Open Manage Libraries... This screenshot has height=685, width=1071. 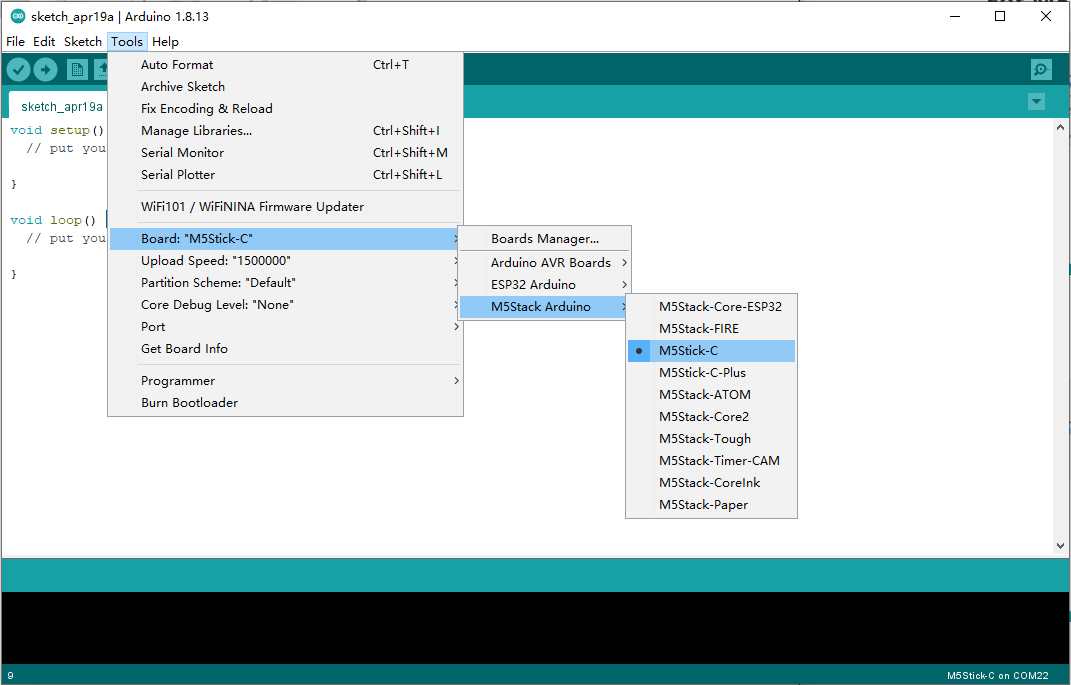286,130
